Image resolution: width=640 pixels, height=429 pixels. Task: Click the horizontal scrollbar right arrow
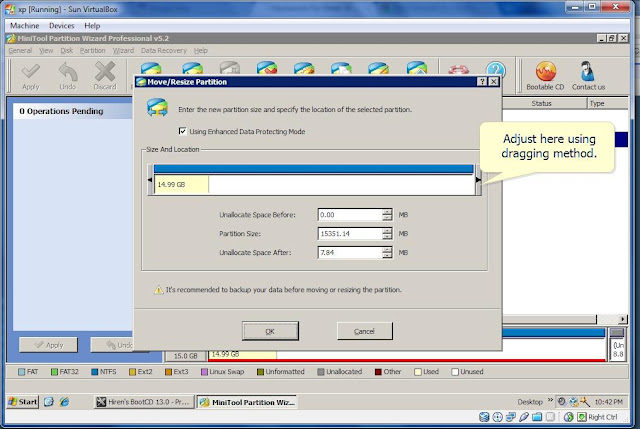(x=622, y=319)
